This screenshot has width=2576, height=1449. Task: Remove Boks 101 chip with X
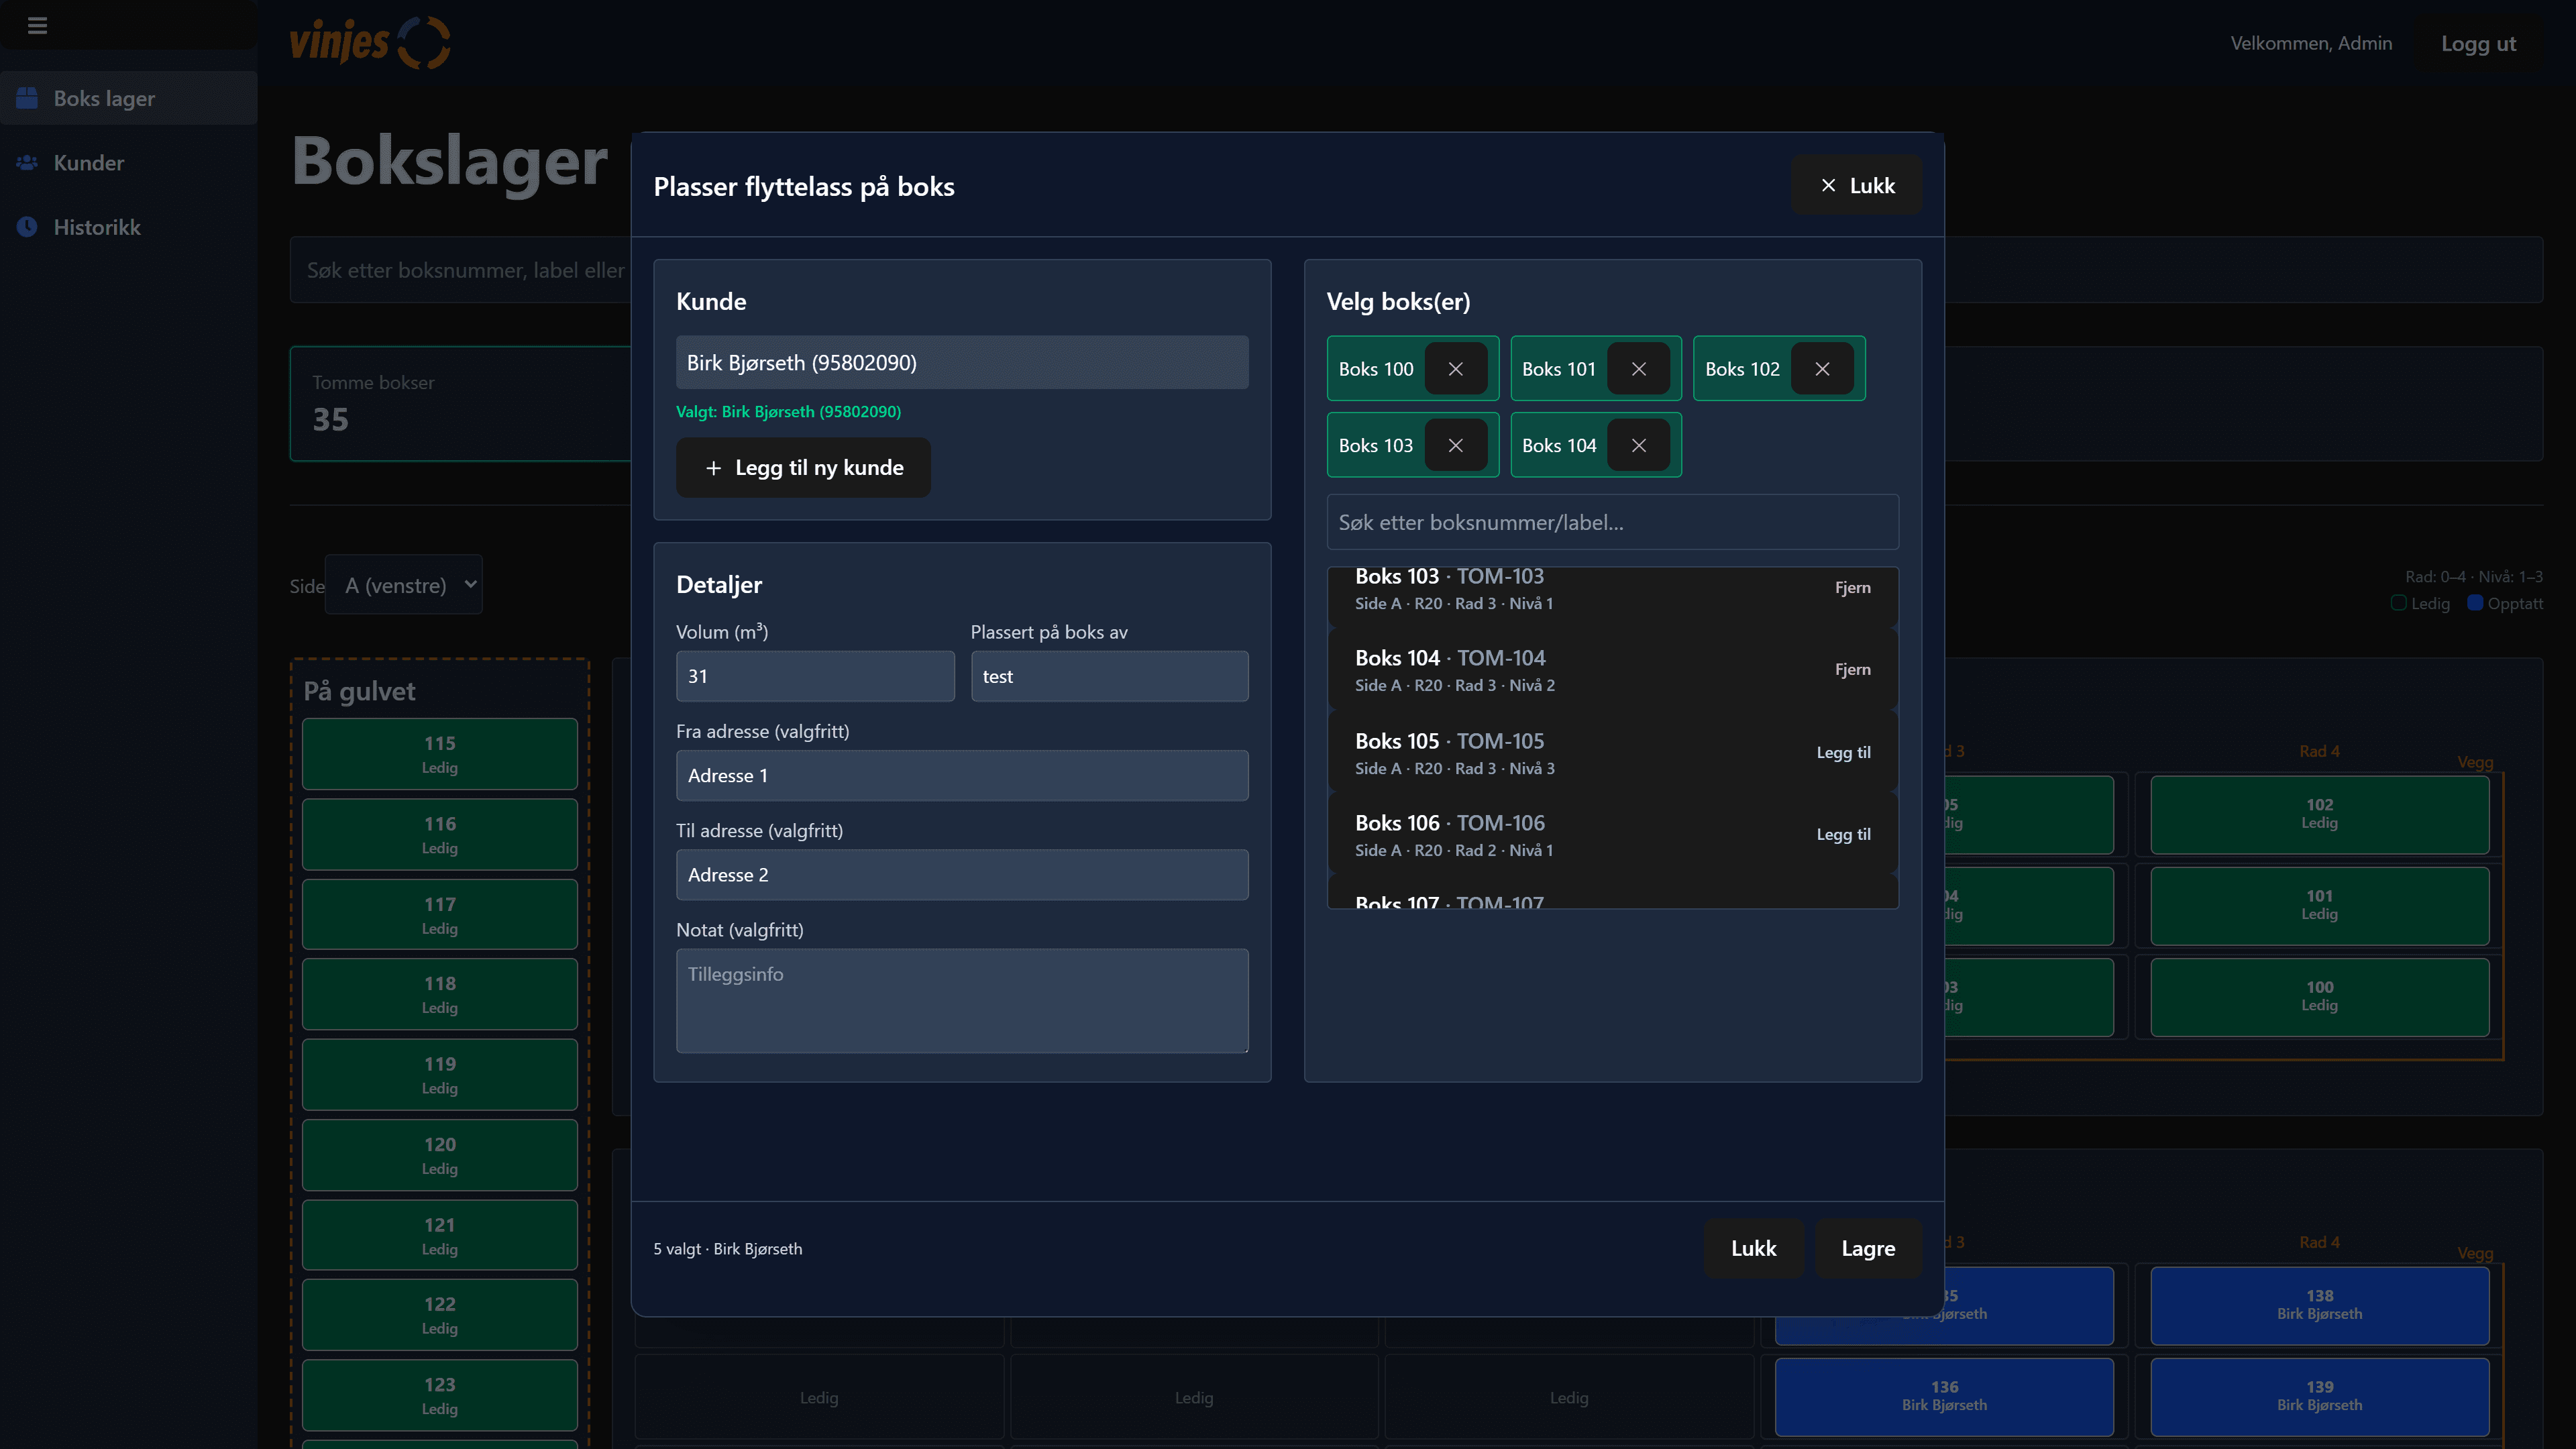(1638, 369)
